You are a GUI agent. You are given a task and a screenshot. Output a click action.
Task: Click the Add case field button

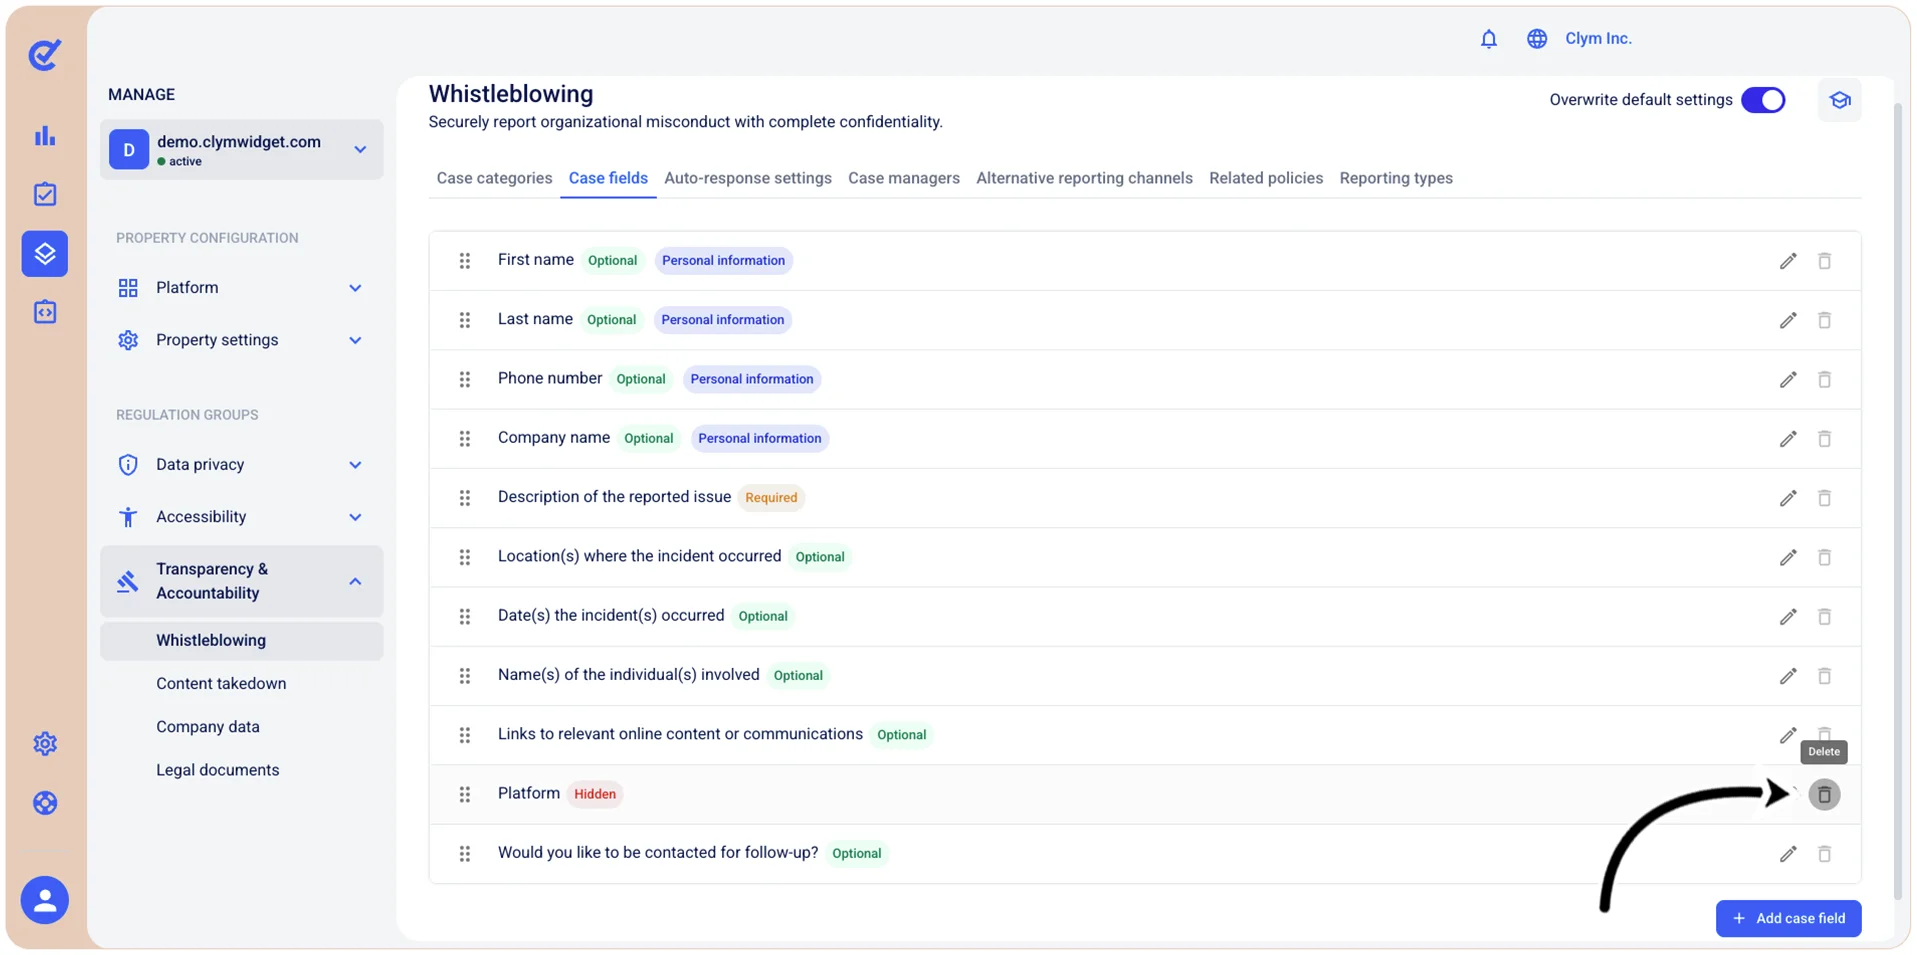pos(1788,918)
